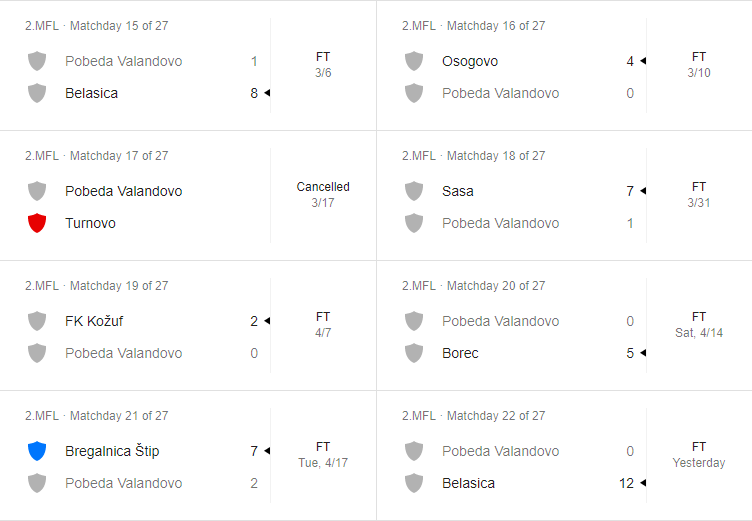The width and height of the screenshot is (752, 521).
Task: Open the Sasa team name link
Action: coord(458,191)
